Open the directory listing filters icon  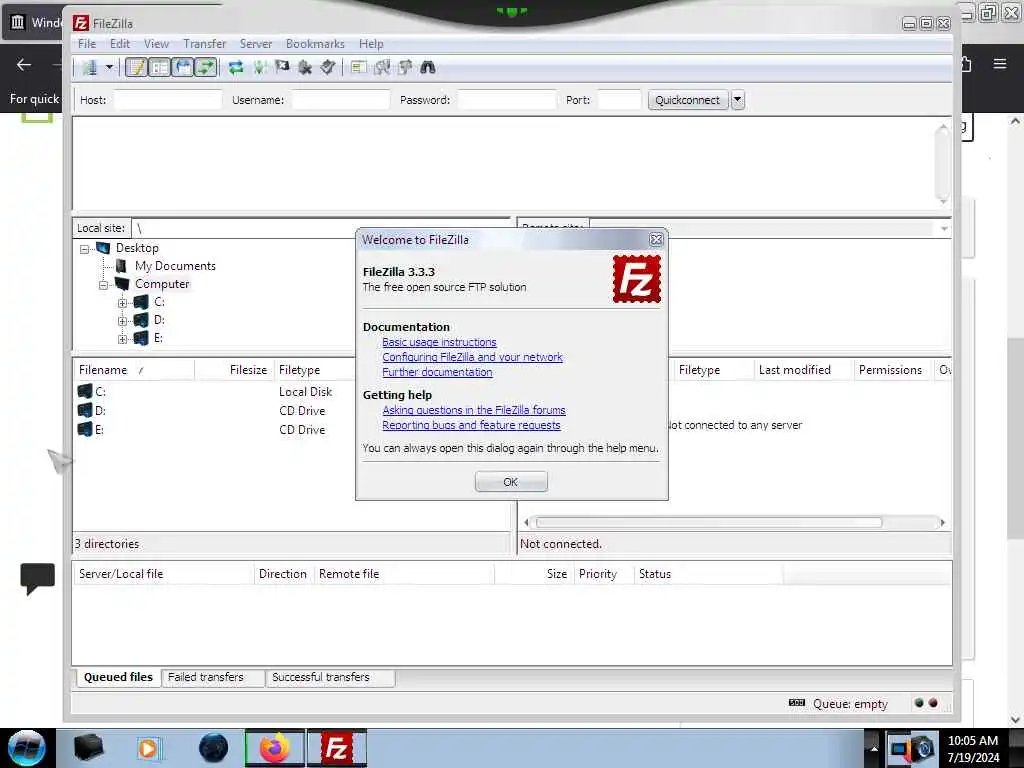(x=358, y=67)
